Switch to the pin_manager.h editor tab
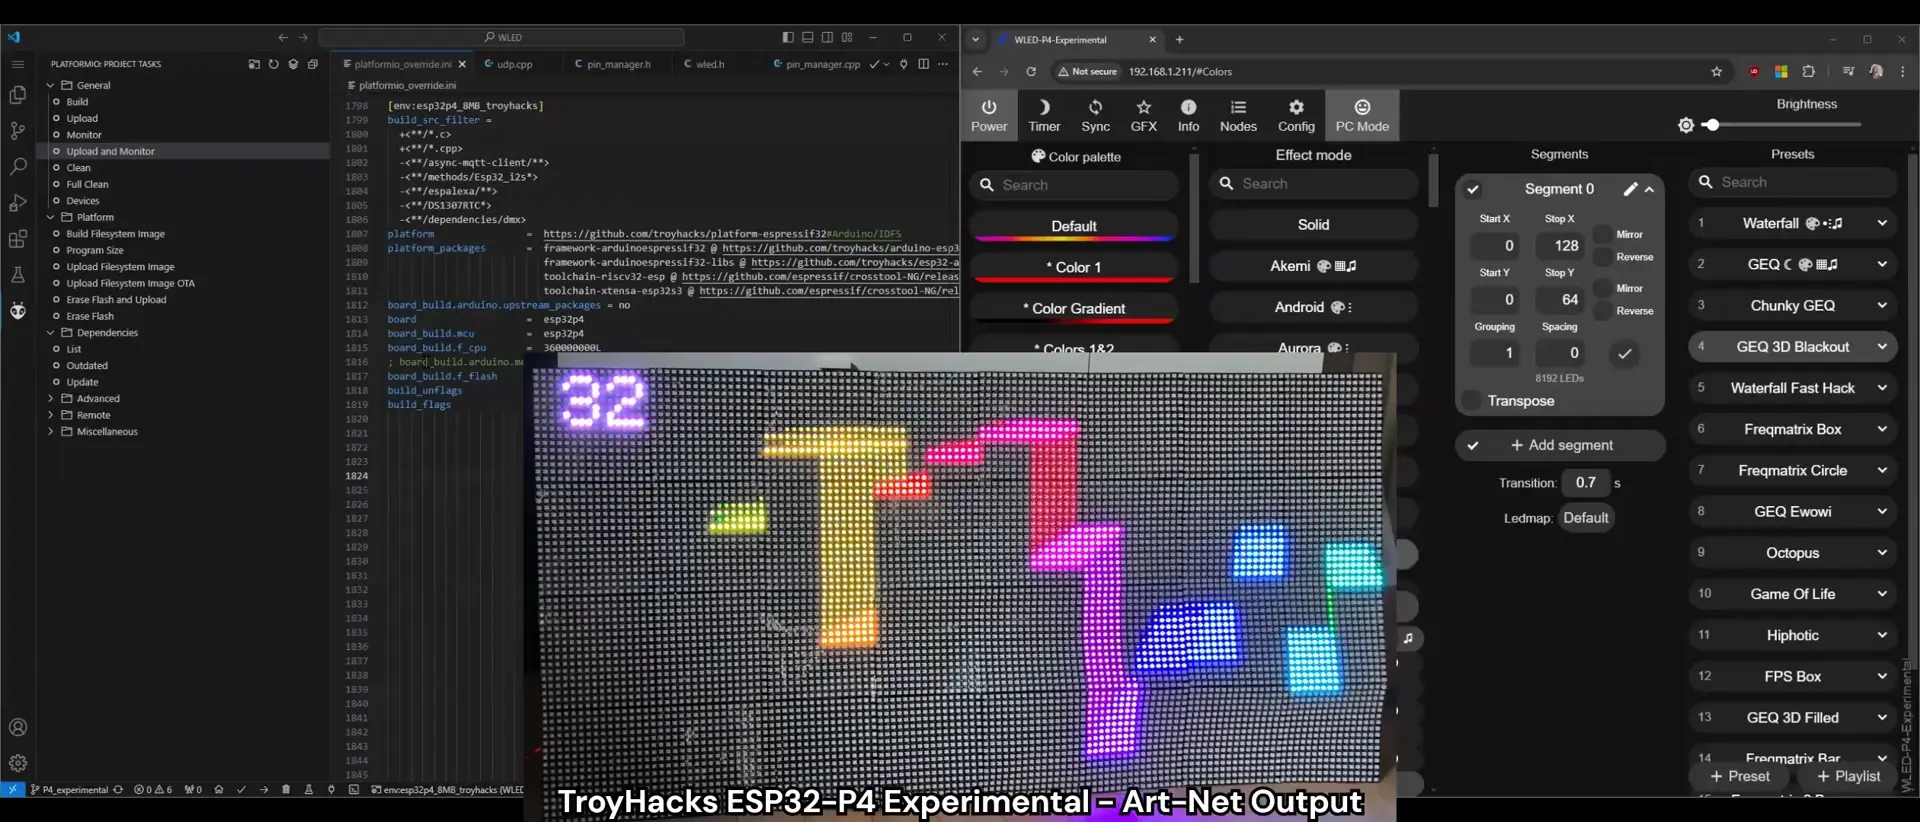1920x822 pixels. click(617, 64)
